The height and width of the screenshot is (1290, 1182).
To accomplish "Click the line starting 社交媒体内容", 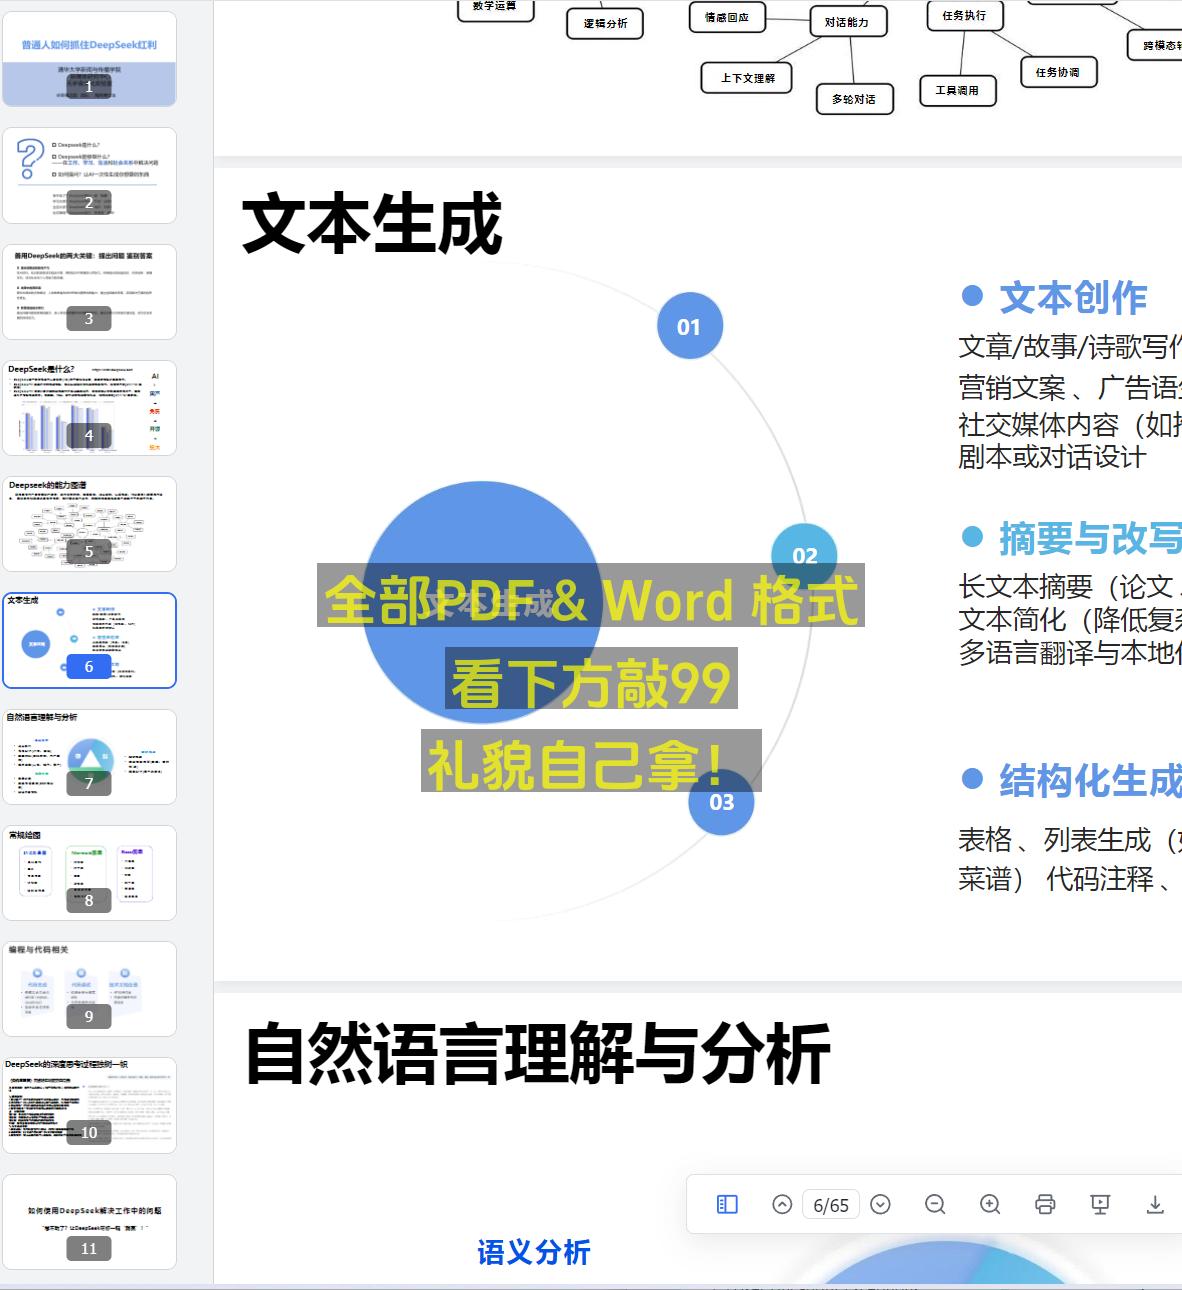I will (1070, 425).
